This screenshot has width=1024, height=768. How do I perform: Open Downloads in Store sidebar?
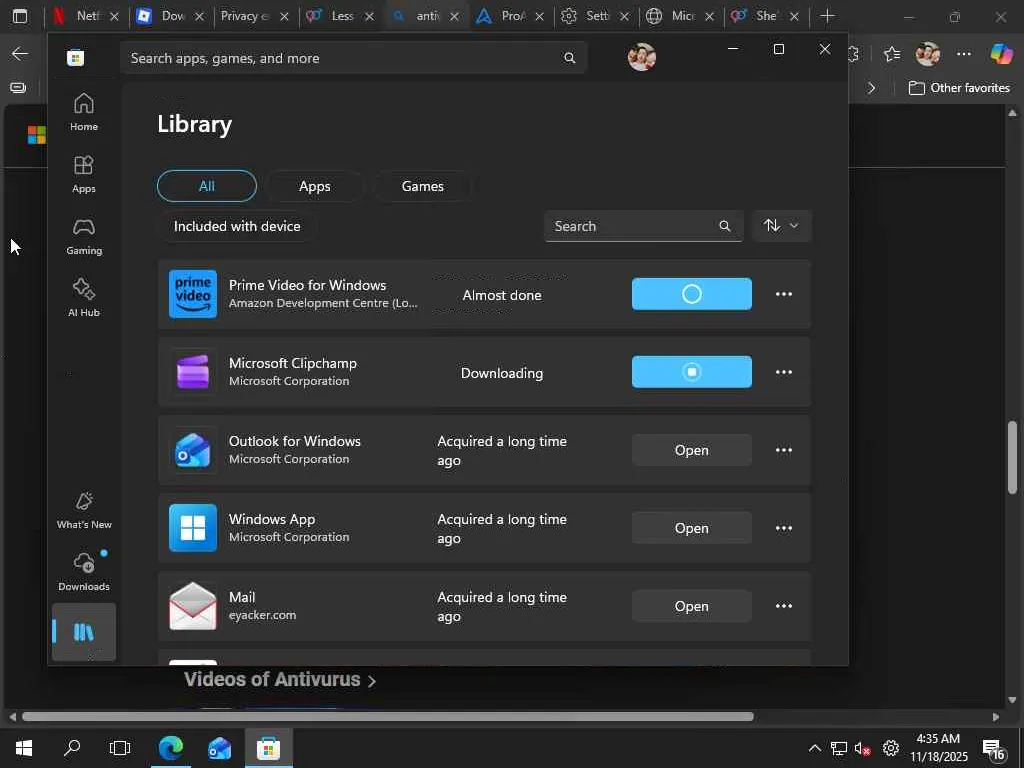tap(84, 572)
